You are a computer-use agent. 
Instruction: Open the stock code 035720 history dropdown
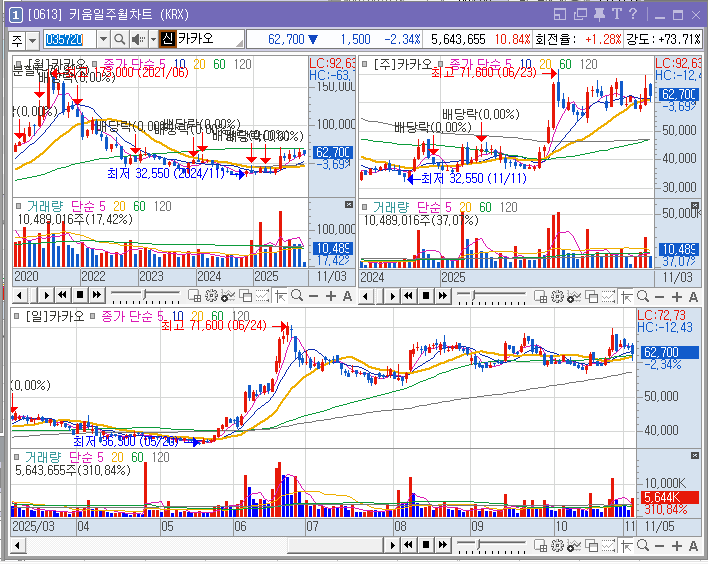(103, 40)
